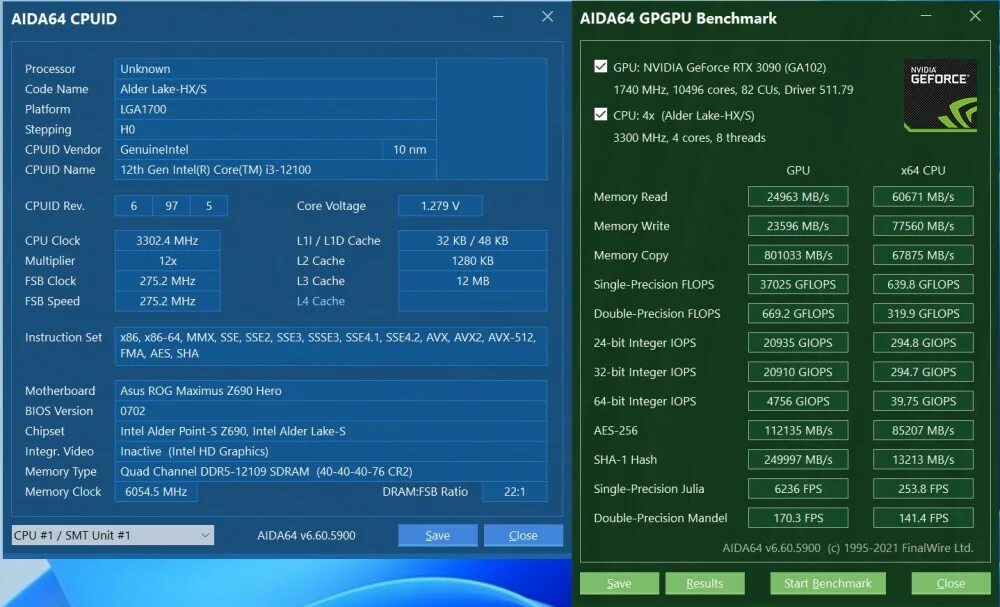Click the NVIDIA GeForce logo image
This screenshot has height=607, width=1000.
point(940,96)
